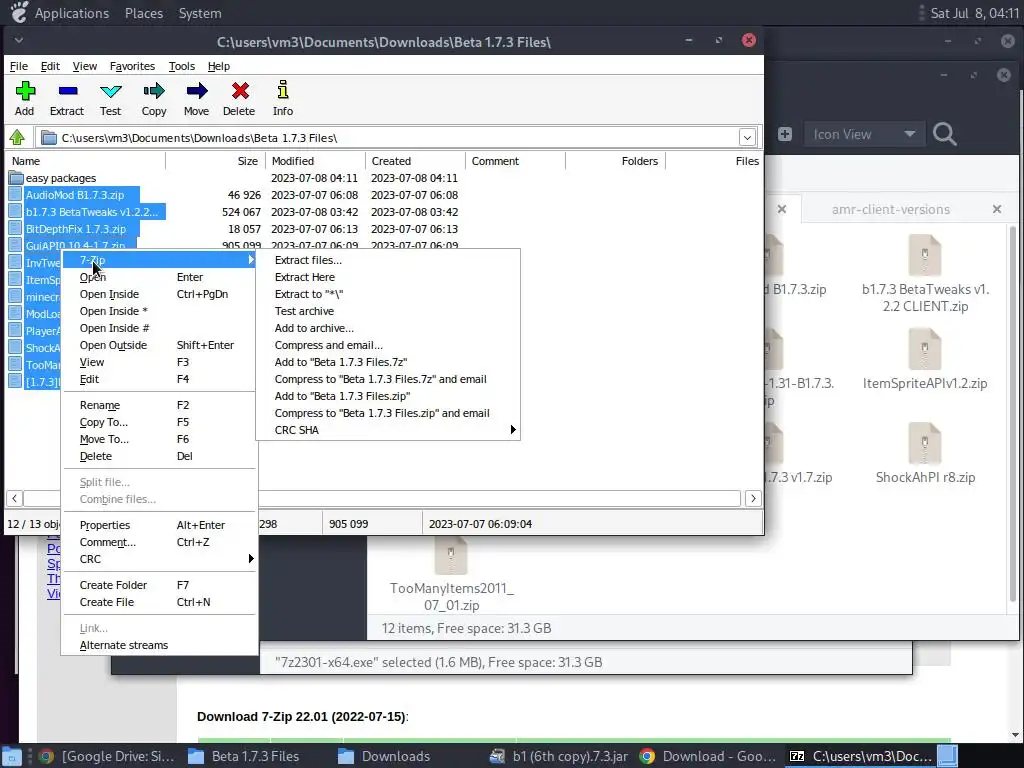Viewport: 1024px width, 768px height.
Task: Open the window menu chevron in title bar
Action: tap(19, 40)
